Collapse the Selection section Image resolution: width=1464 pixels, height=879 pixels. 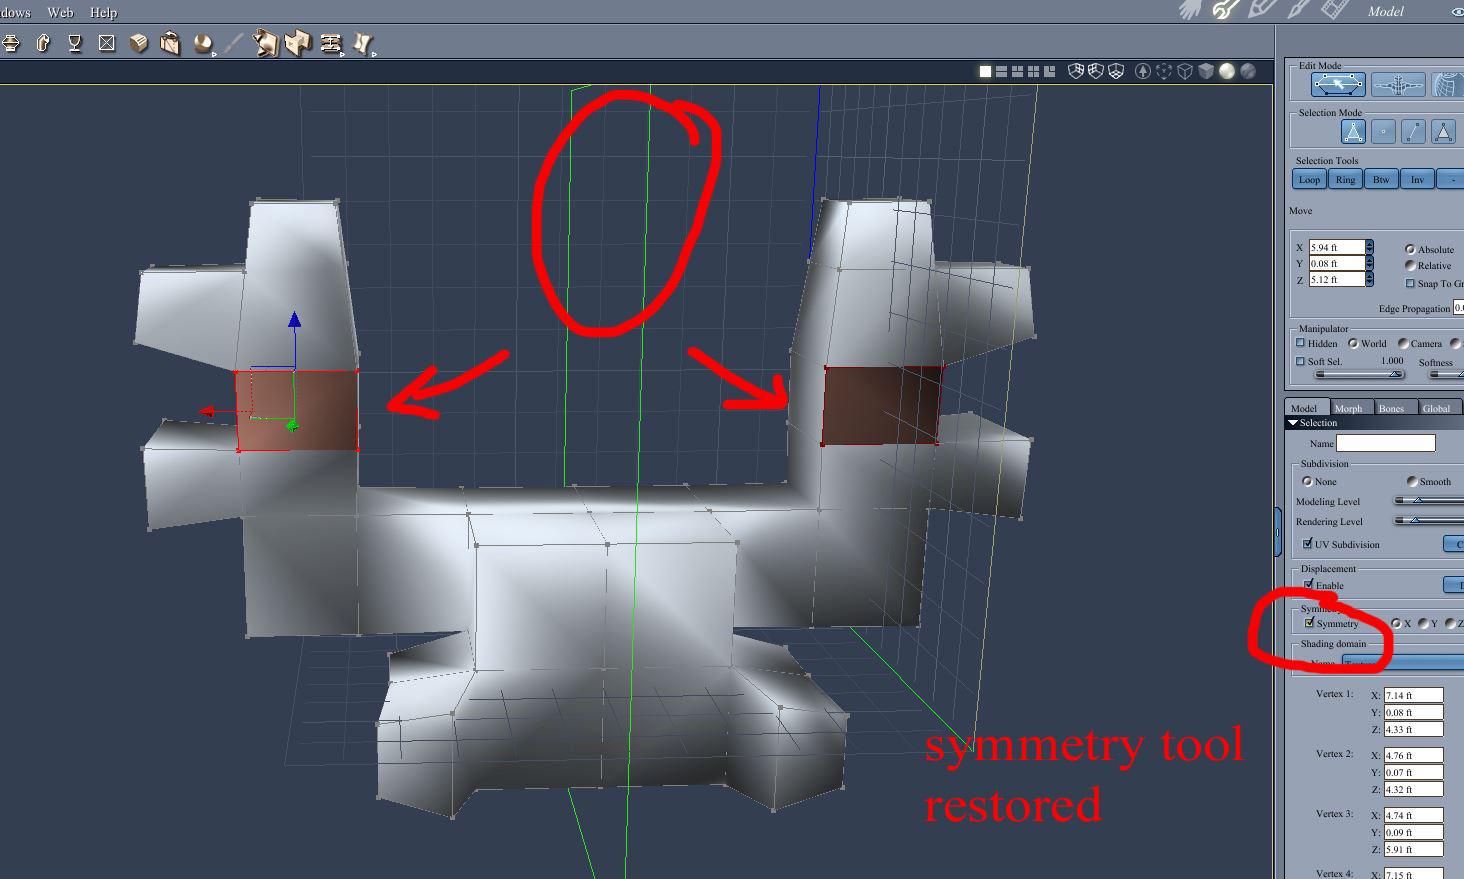[1292, 423]
